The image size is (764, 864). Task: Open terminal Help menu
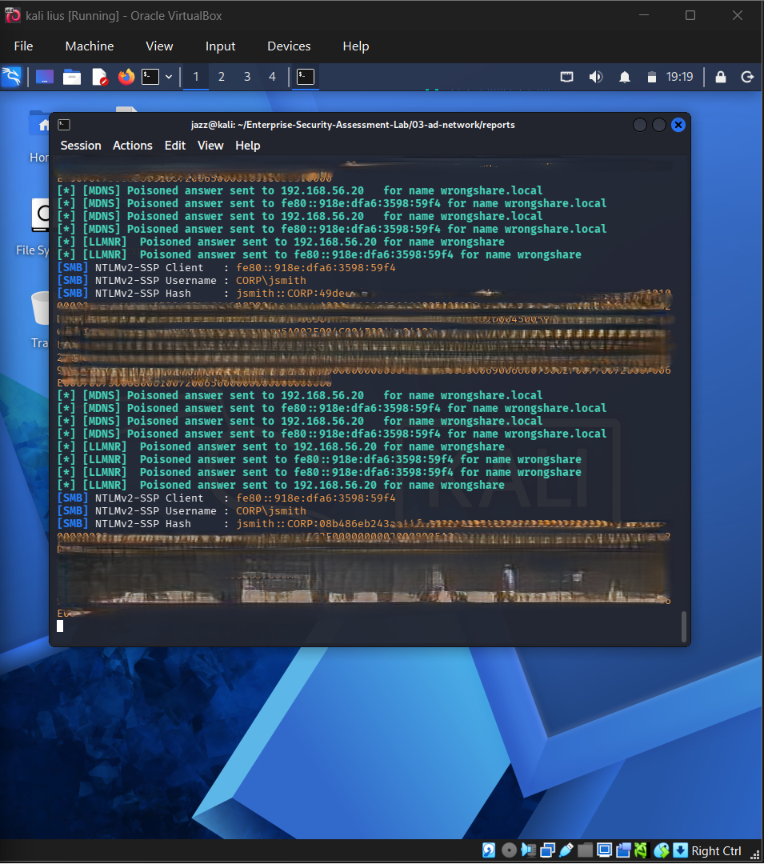(248, 145)
